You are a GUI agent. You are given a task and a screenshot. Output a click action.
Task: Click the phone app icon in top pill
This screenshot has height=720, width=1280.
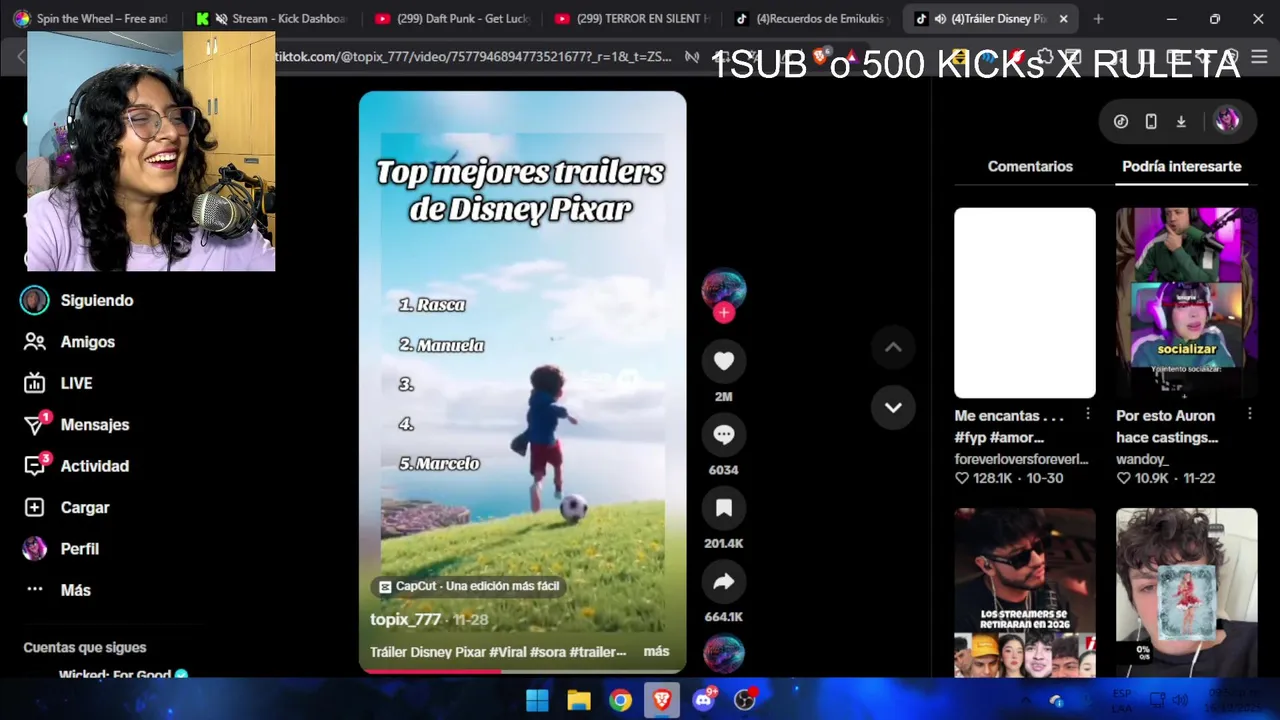(x=1151, y=121)
